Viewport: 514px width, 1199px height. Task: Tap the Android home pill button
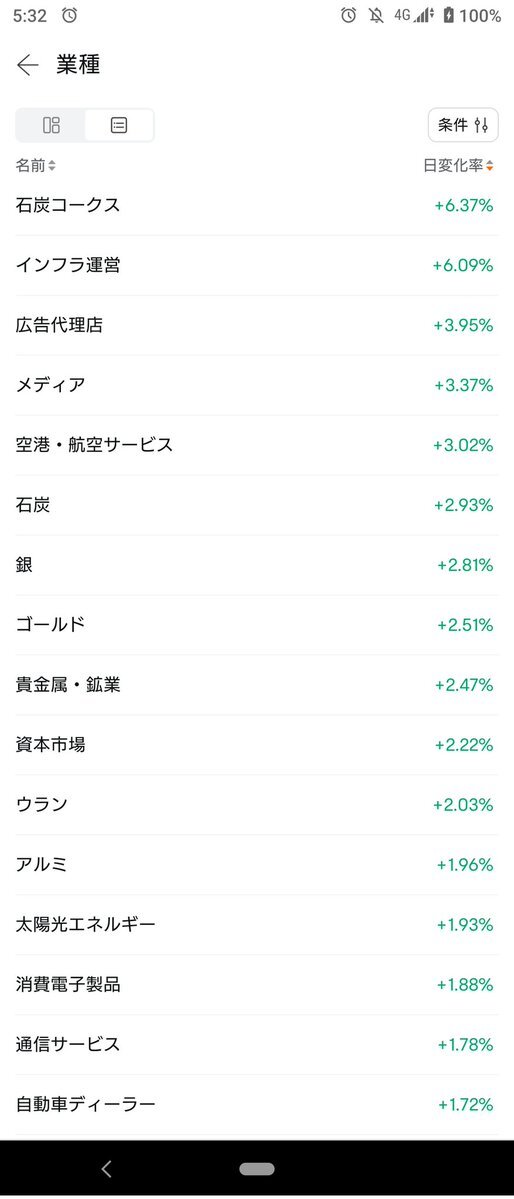pos(257,1168)
